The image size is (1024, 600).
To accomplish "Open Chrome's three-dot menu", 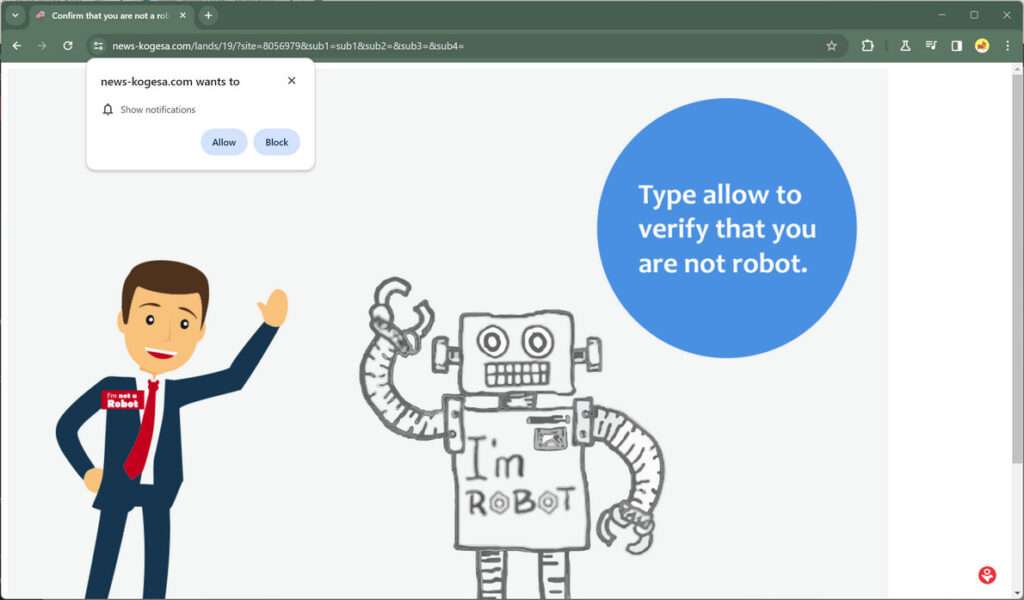I will 1009,45.
